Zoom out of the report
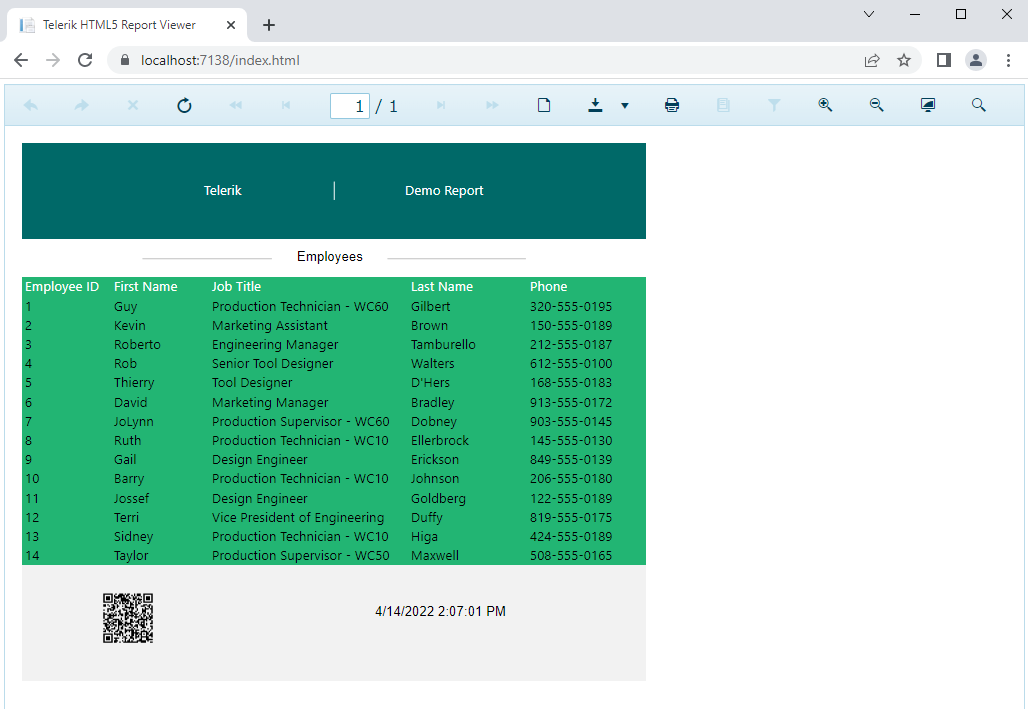1028x709 pixels. tap(877, 105)
